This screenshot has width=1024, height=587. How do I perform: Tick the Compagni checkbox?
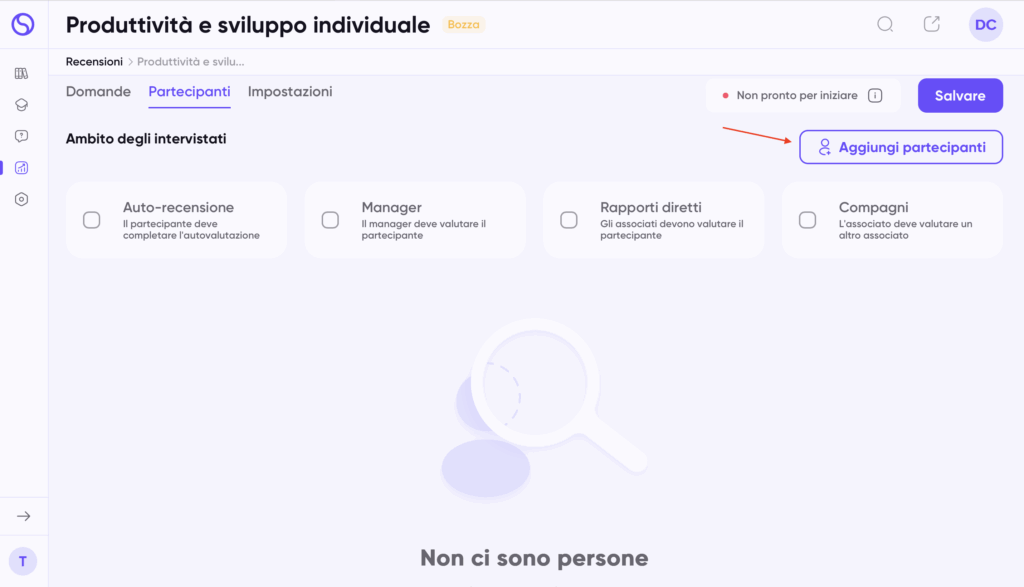(808, 220)
